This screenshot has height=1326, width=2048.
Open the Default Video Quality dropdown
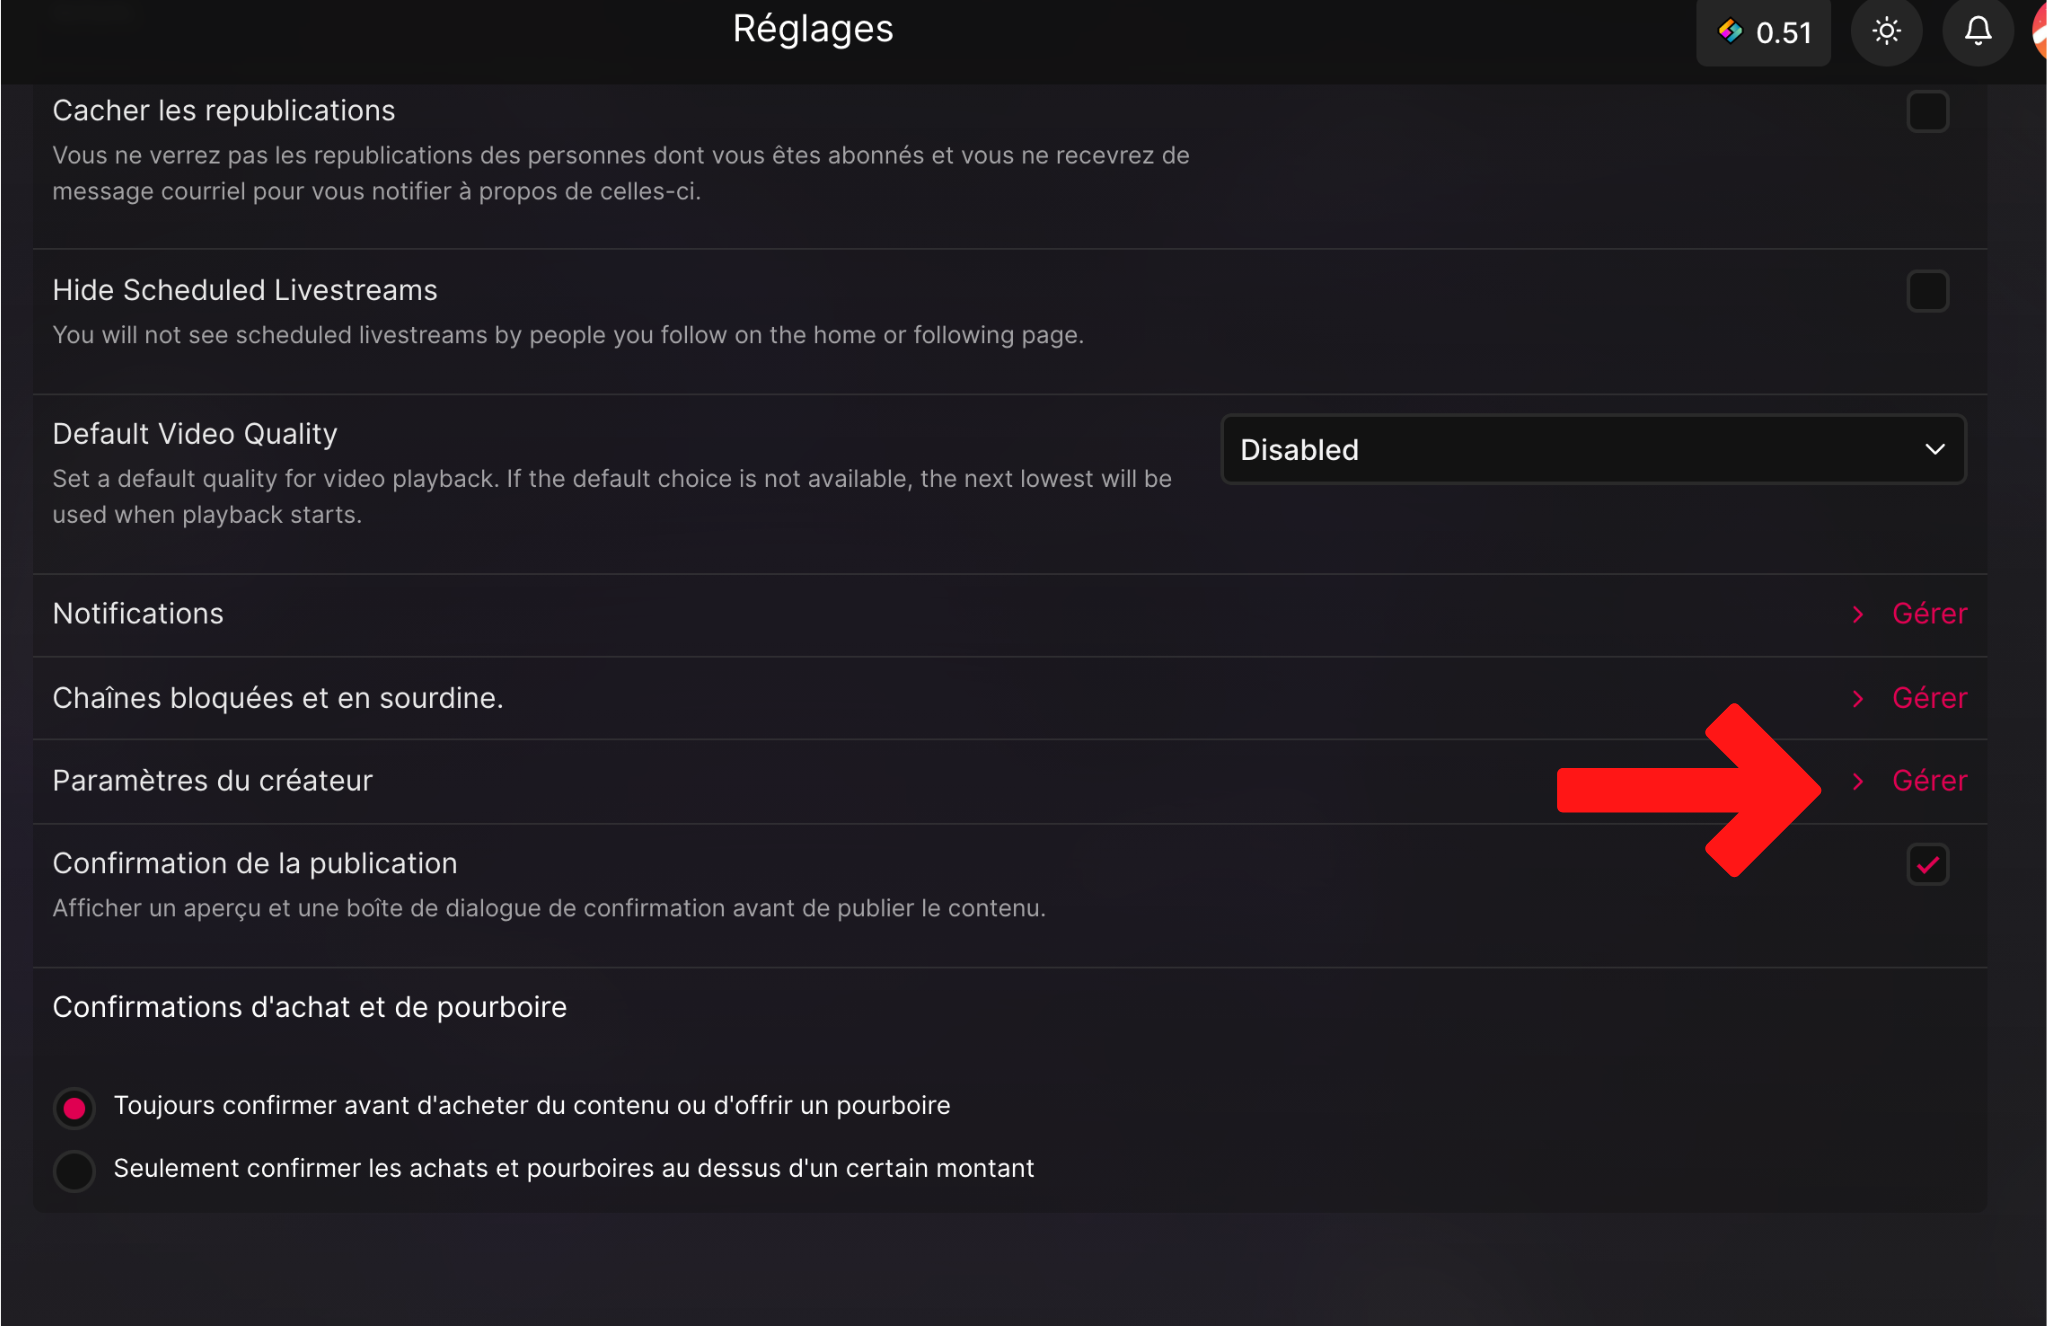coord(1593,450)
